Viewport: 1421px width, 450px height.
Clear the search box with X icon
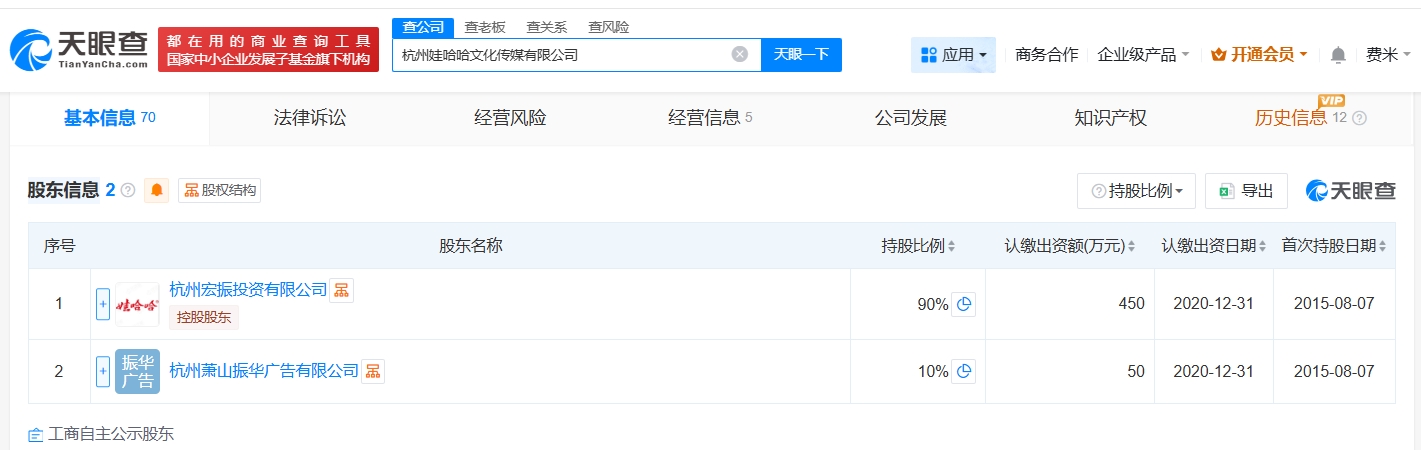pos(740,55)
